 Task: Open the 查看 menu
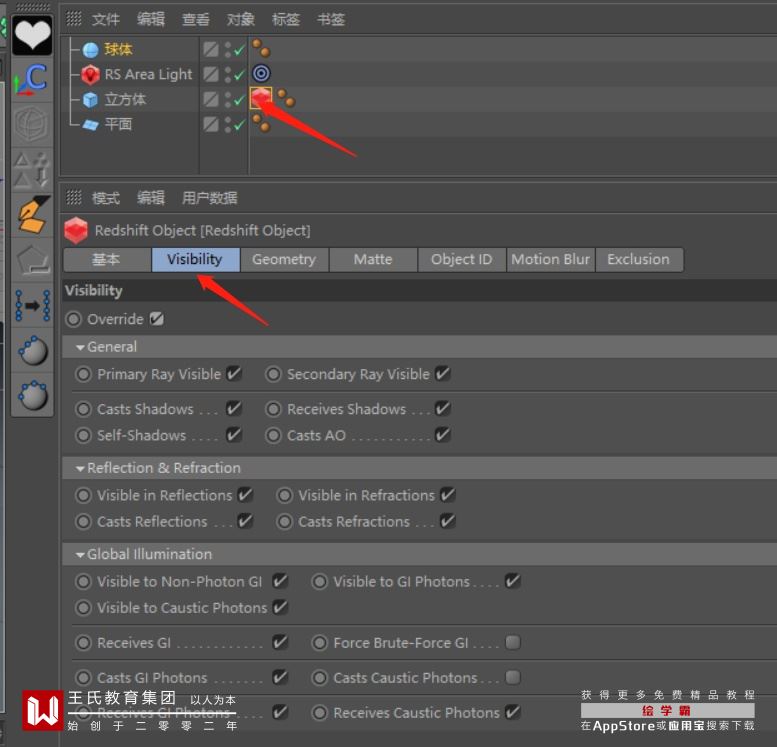196,19
